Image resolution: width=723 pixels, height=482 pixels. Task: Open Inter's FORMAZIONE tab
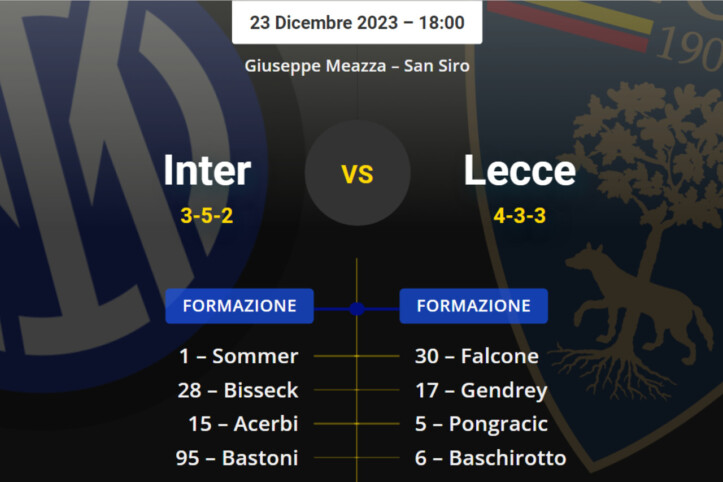click(240, 306)
